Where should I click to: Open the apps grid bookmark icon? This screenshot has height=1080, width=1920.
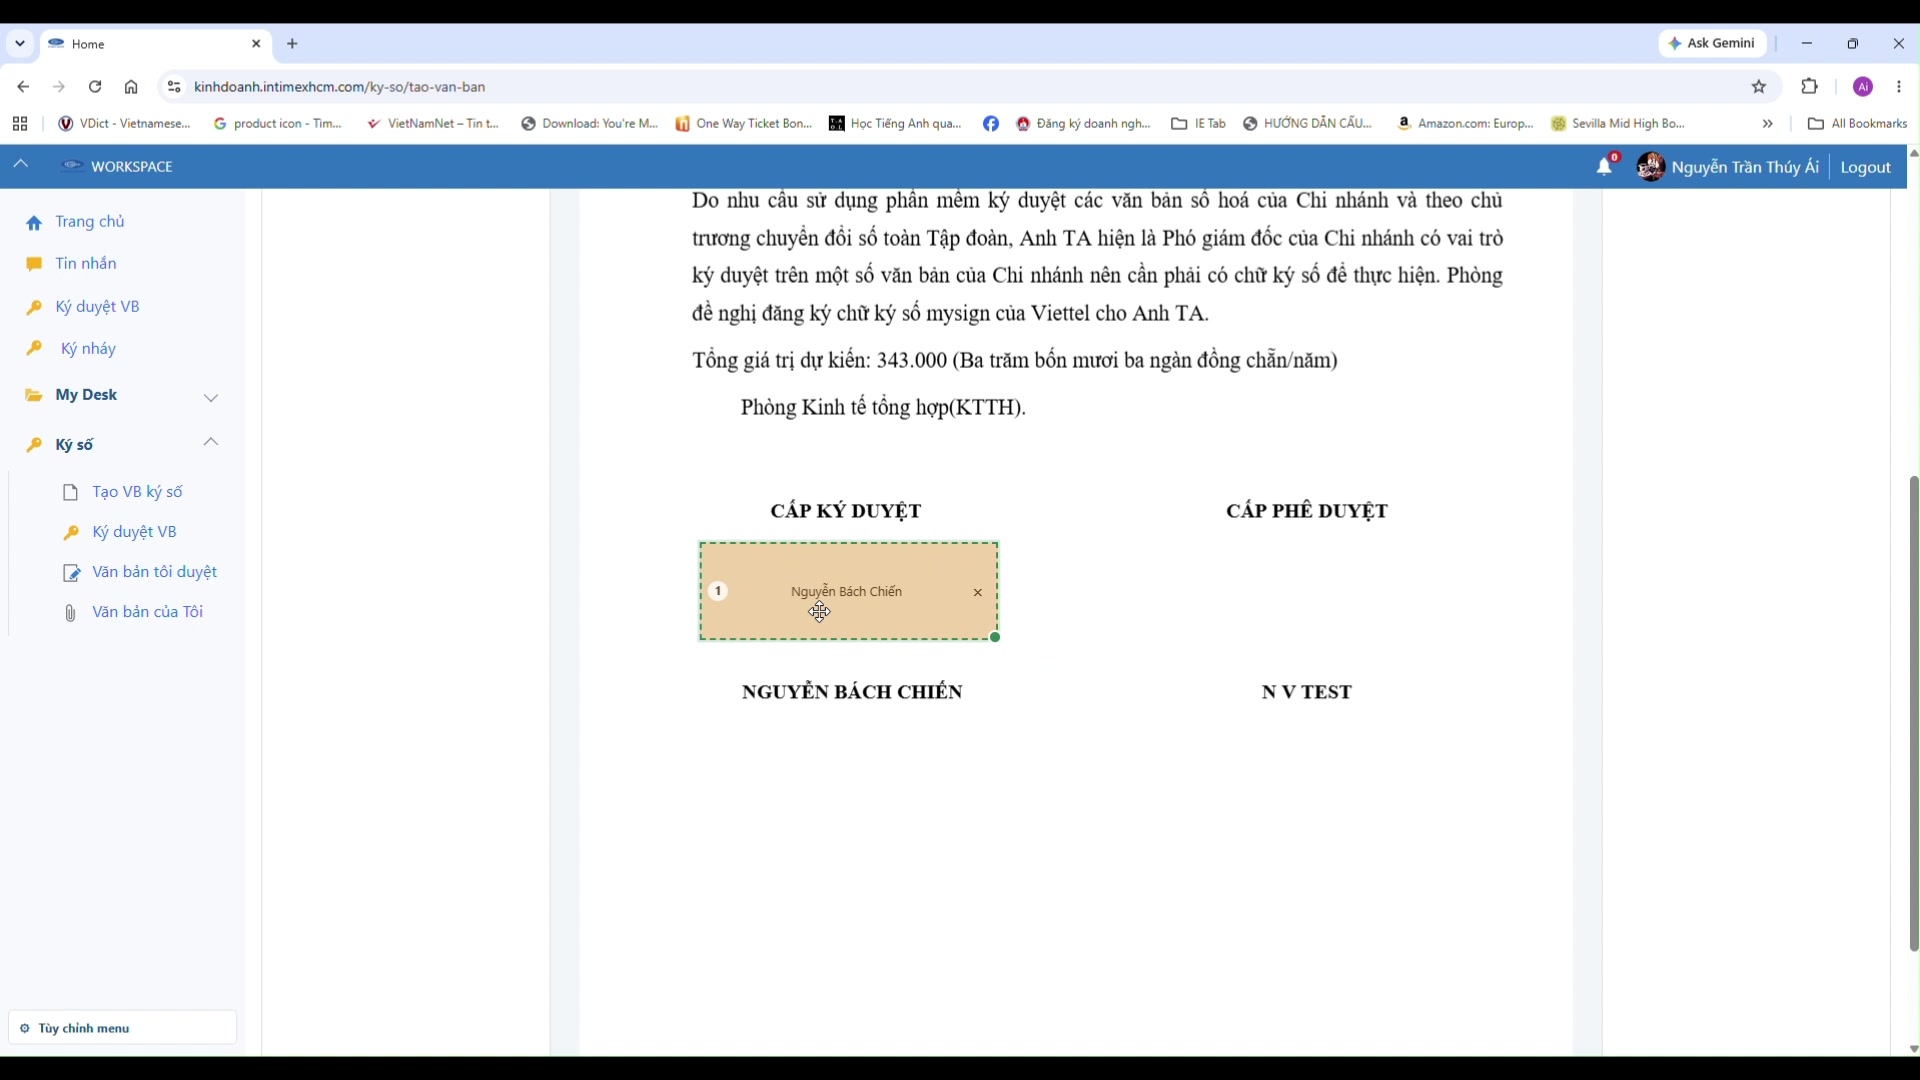click(20, 124)
